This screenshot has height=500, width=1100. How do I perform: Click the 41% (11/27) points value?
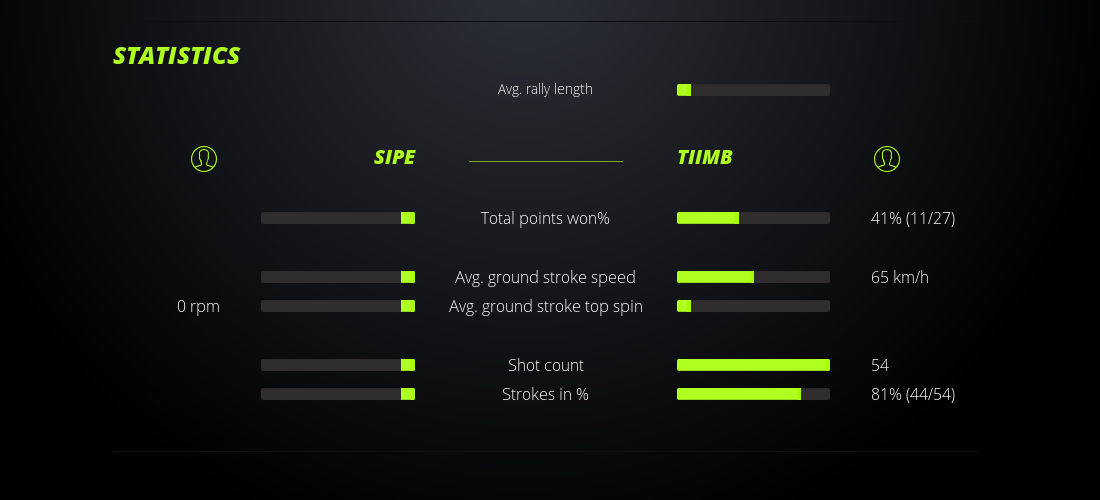coord(913,218)
